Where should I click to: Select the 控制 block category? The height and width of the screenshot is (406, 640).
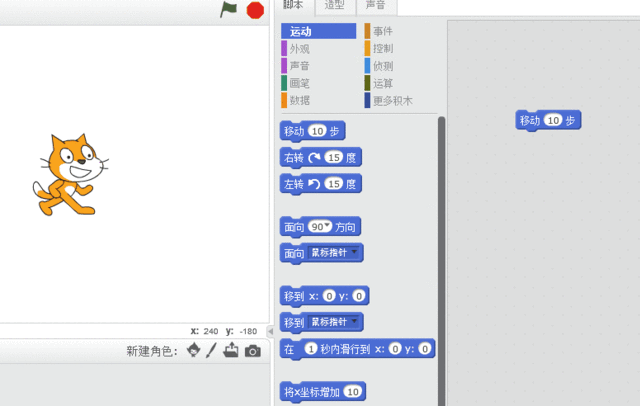coord(382,49)
